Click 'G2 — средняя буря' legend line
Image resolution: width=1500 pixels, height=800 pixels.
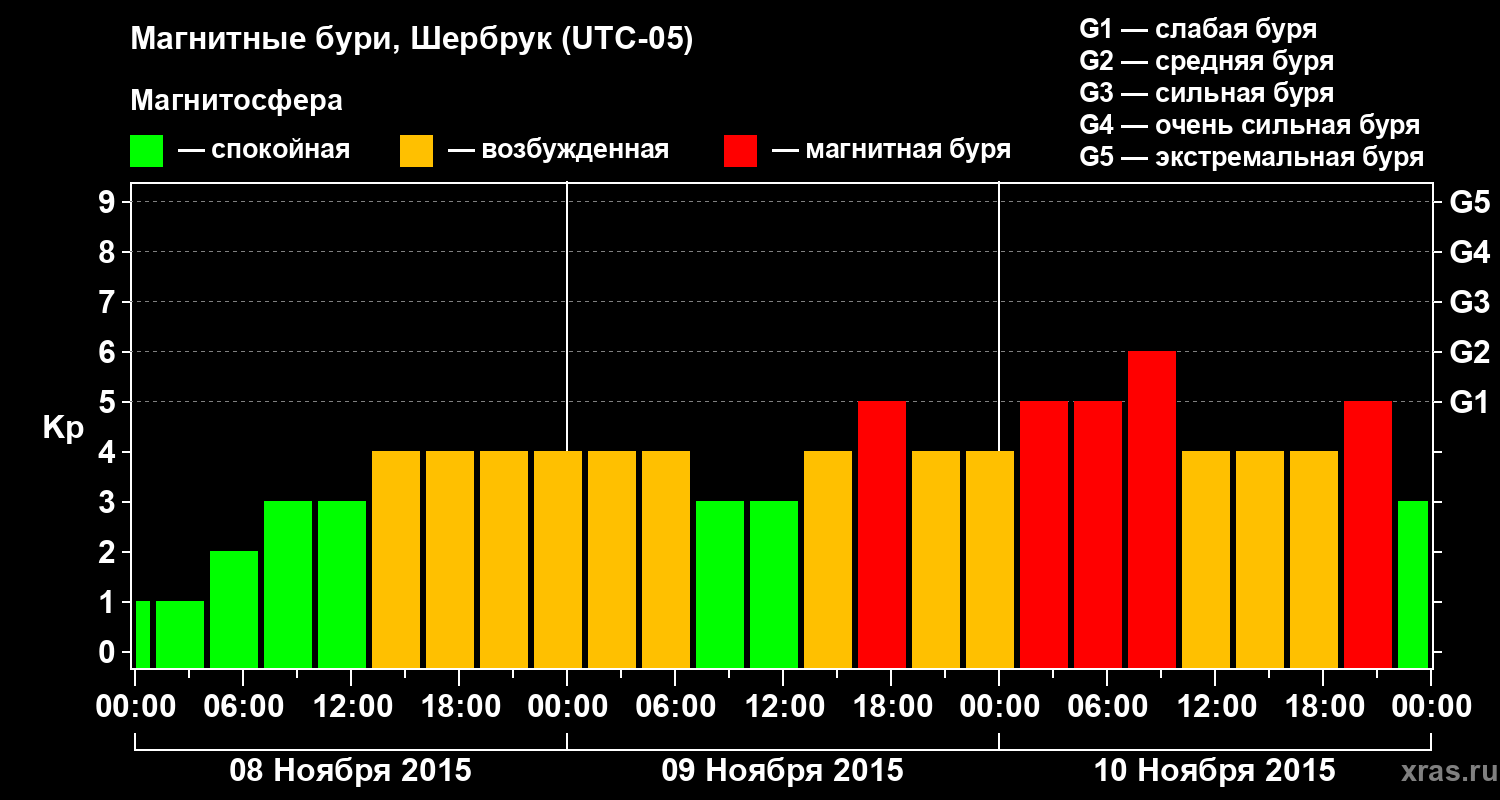pos(1206,61)
